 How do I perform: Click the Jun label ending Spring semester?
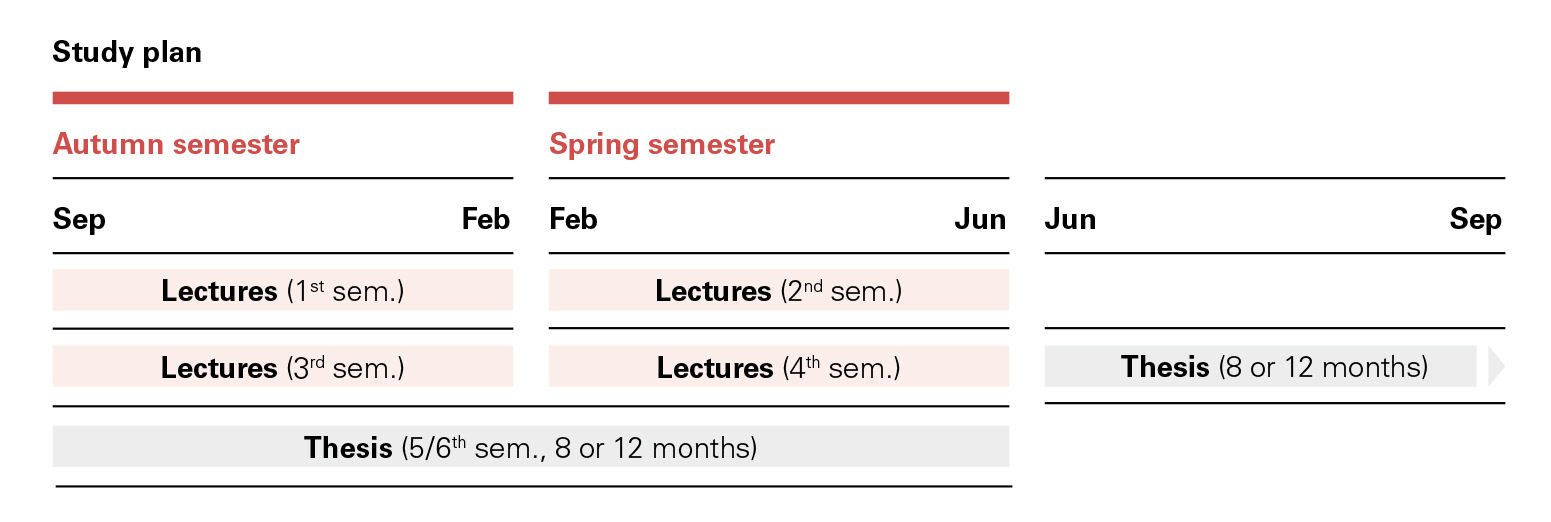[980, 219]
